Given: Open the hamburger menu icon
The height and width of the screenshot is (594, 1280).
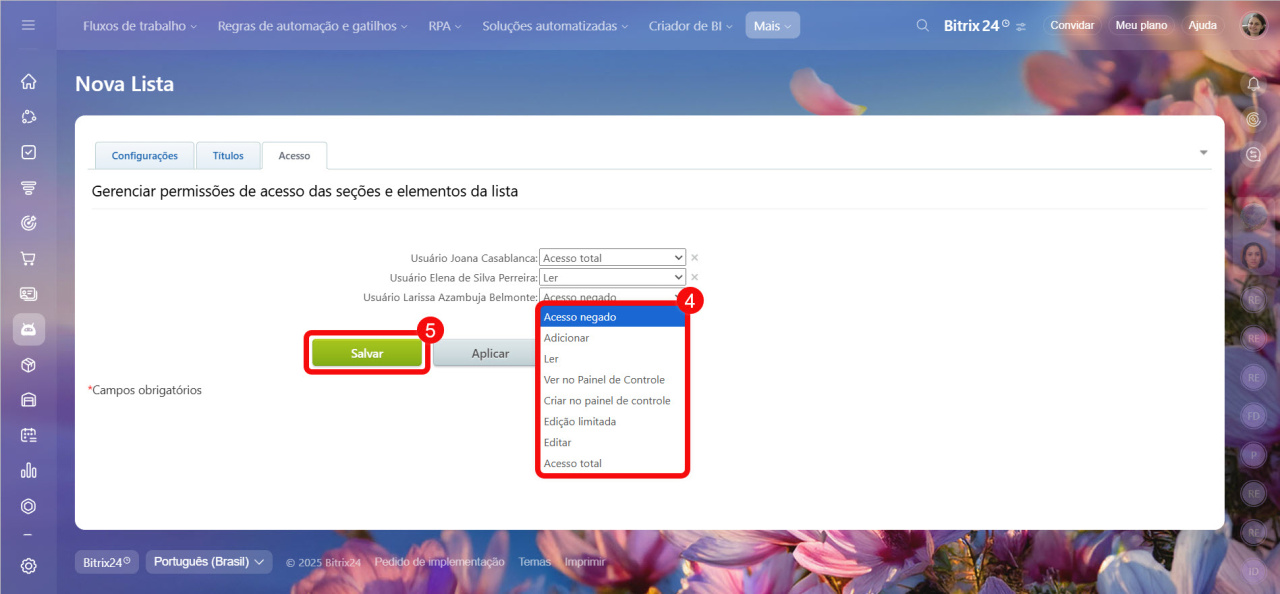Looking at the screenshot, I should coord(28,25).
